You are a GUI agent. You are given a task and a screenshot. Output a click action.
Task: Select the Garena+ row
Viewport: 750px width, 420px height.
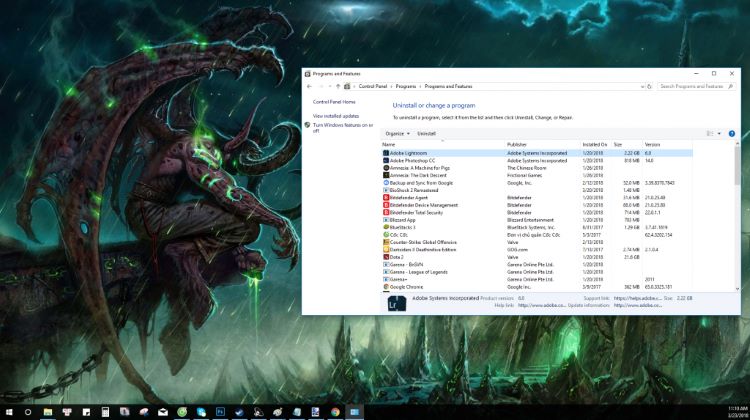point(537,279)
